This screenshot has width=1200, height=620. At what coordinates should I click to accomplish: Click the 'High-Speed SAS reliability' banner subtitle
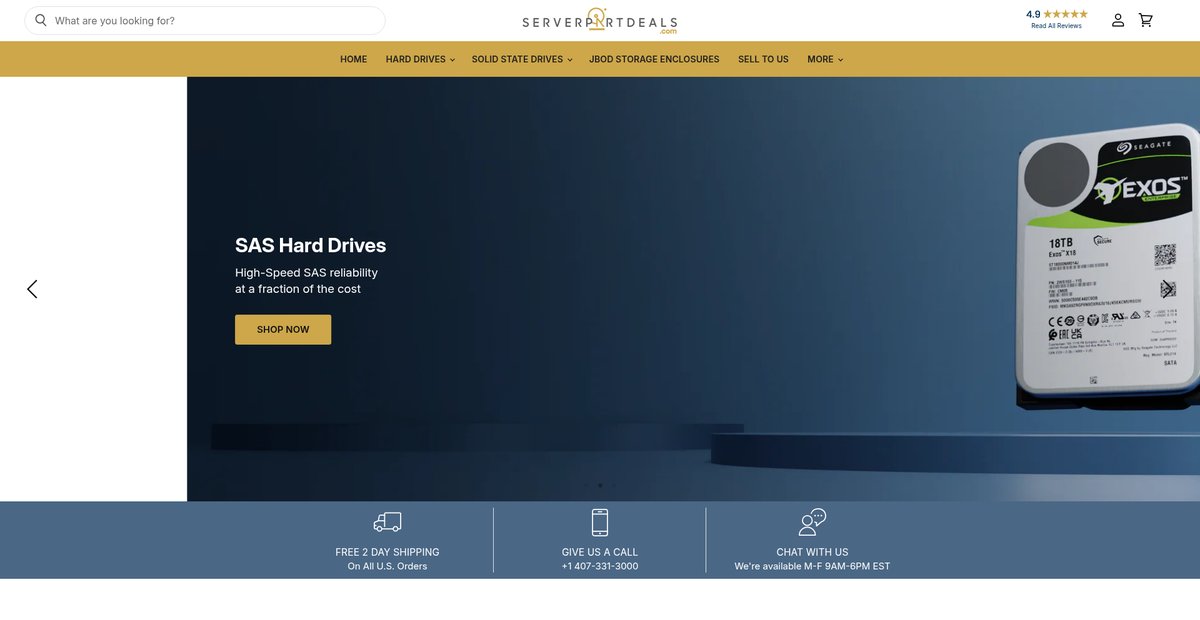[x=306, y=272]
